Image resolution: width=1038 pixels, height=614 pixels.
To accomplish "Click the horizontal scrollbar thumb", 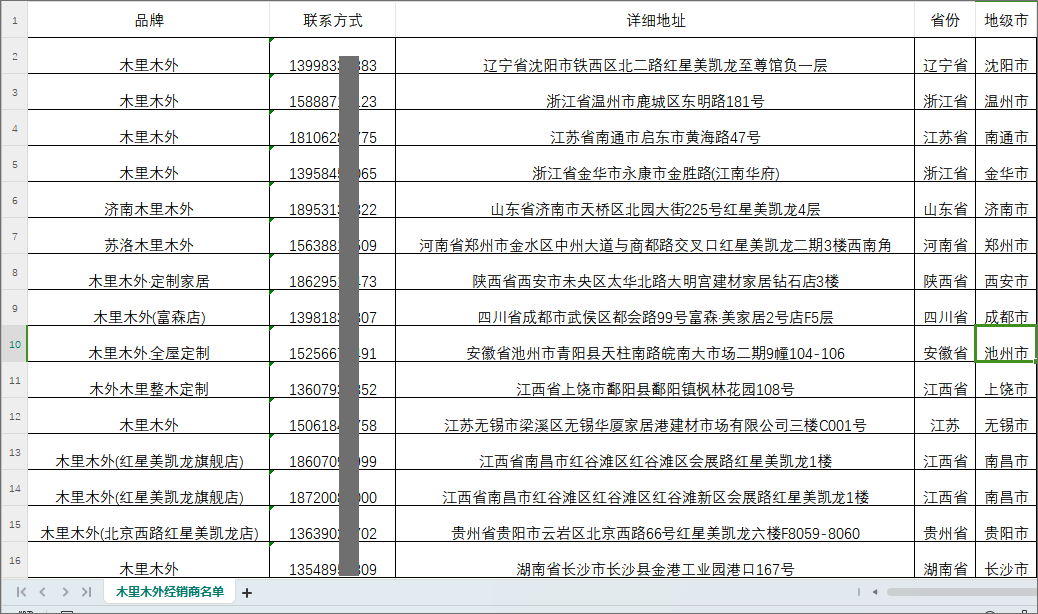I will [x=962, y=592].
